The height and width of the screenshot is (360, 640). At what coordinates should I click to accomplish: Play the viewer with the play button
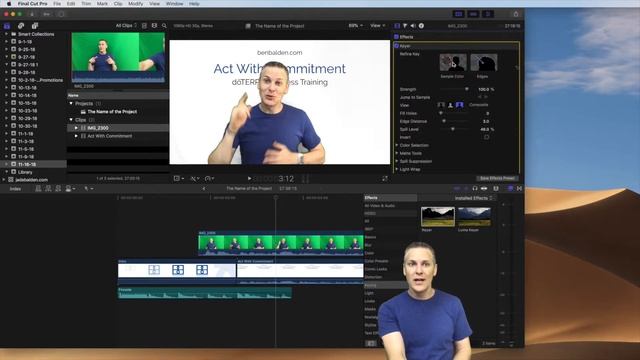(x=249, y=178)
